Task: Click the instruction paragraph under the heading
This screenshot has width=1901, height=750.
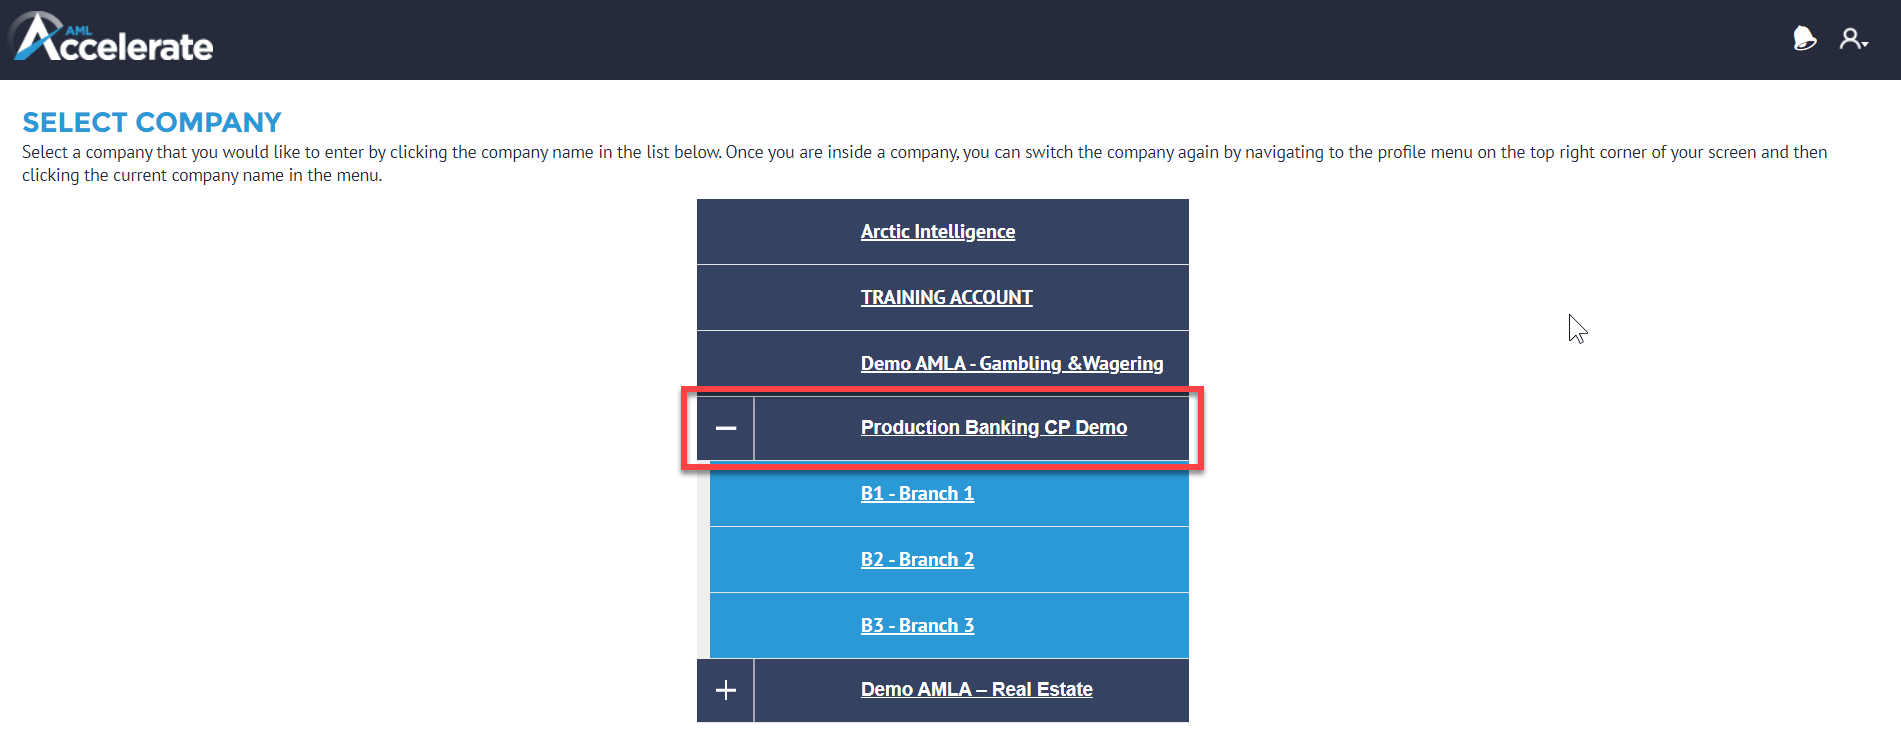Action: 925,164
